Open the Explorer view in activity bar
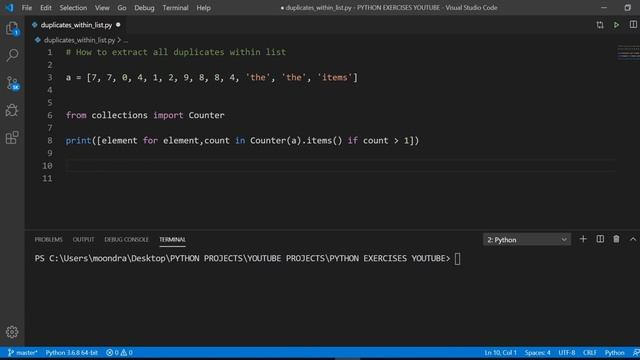 12,29
